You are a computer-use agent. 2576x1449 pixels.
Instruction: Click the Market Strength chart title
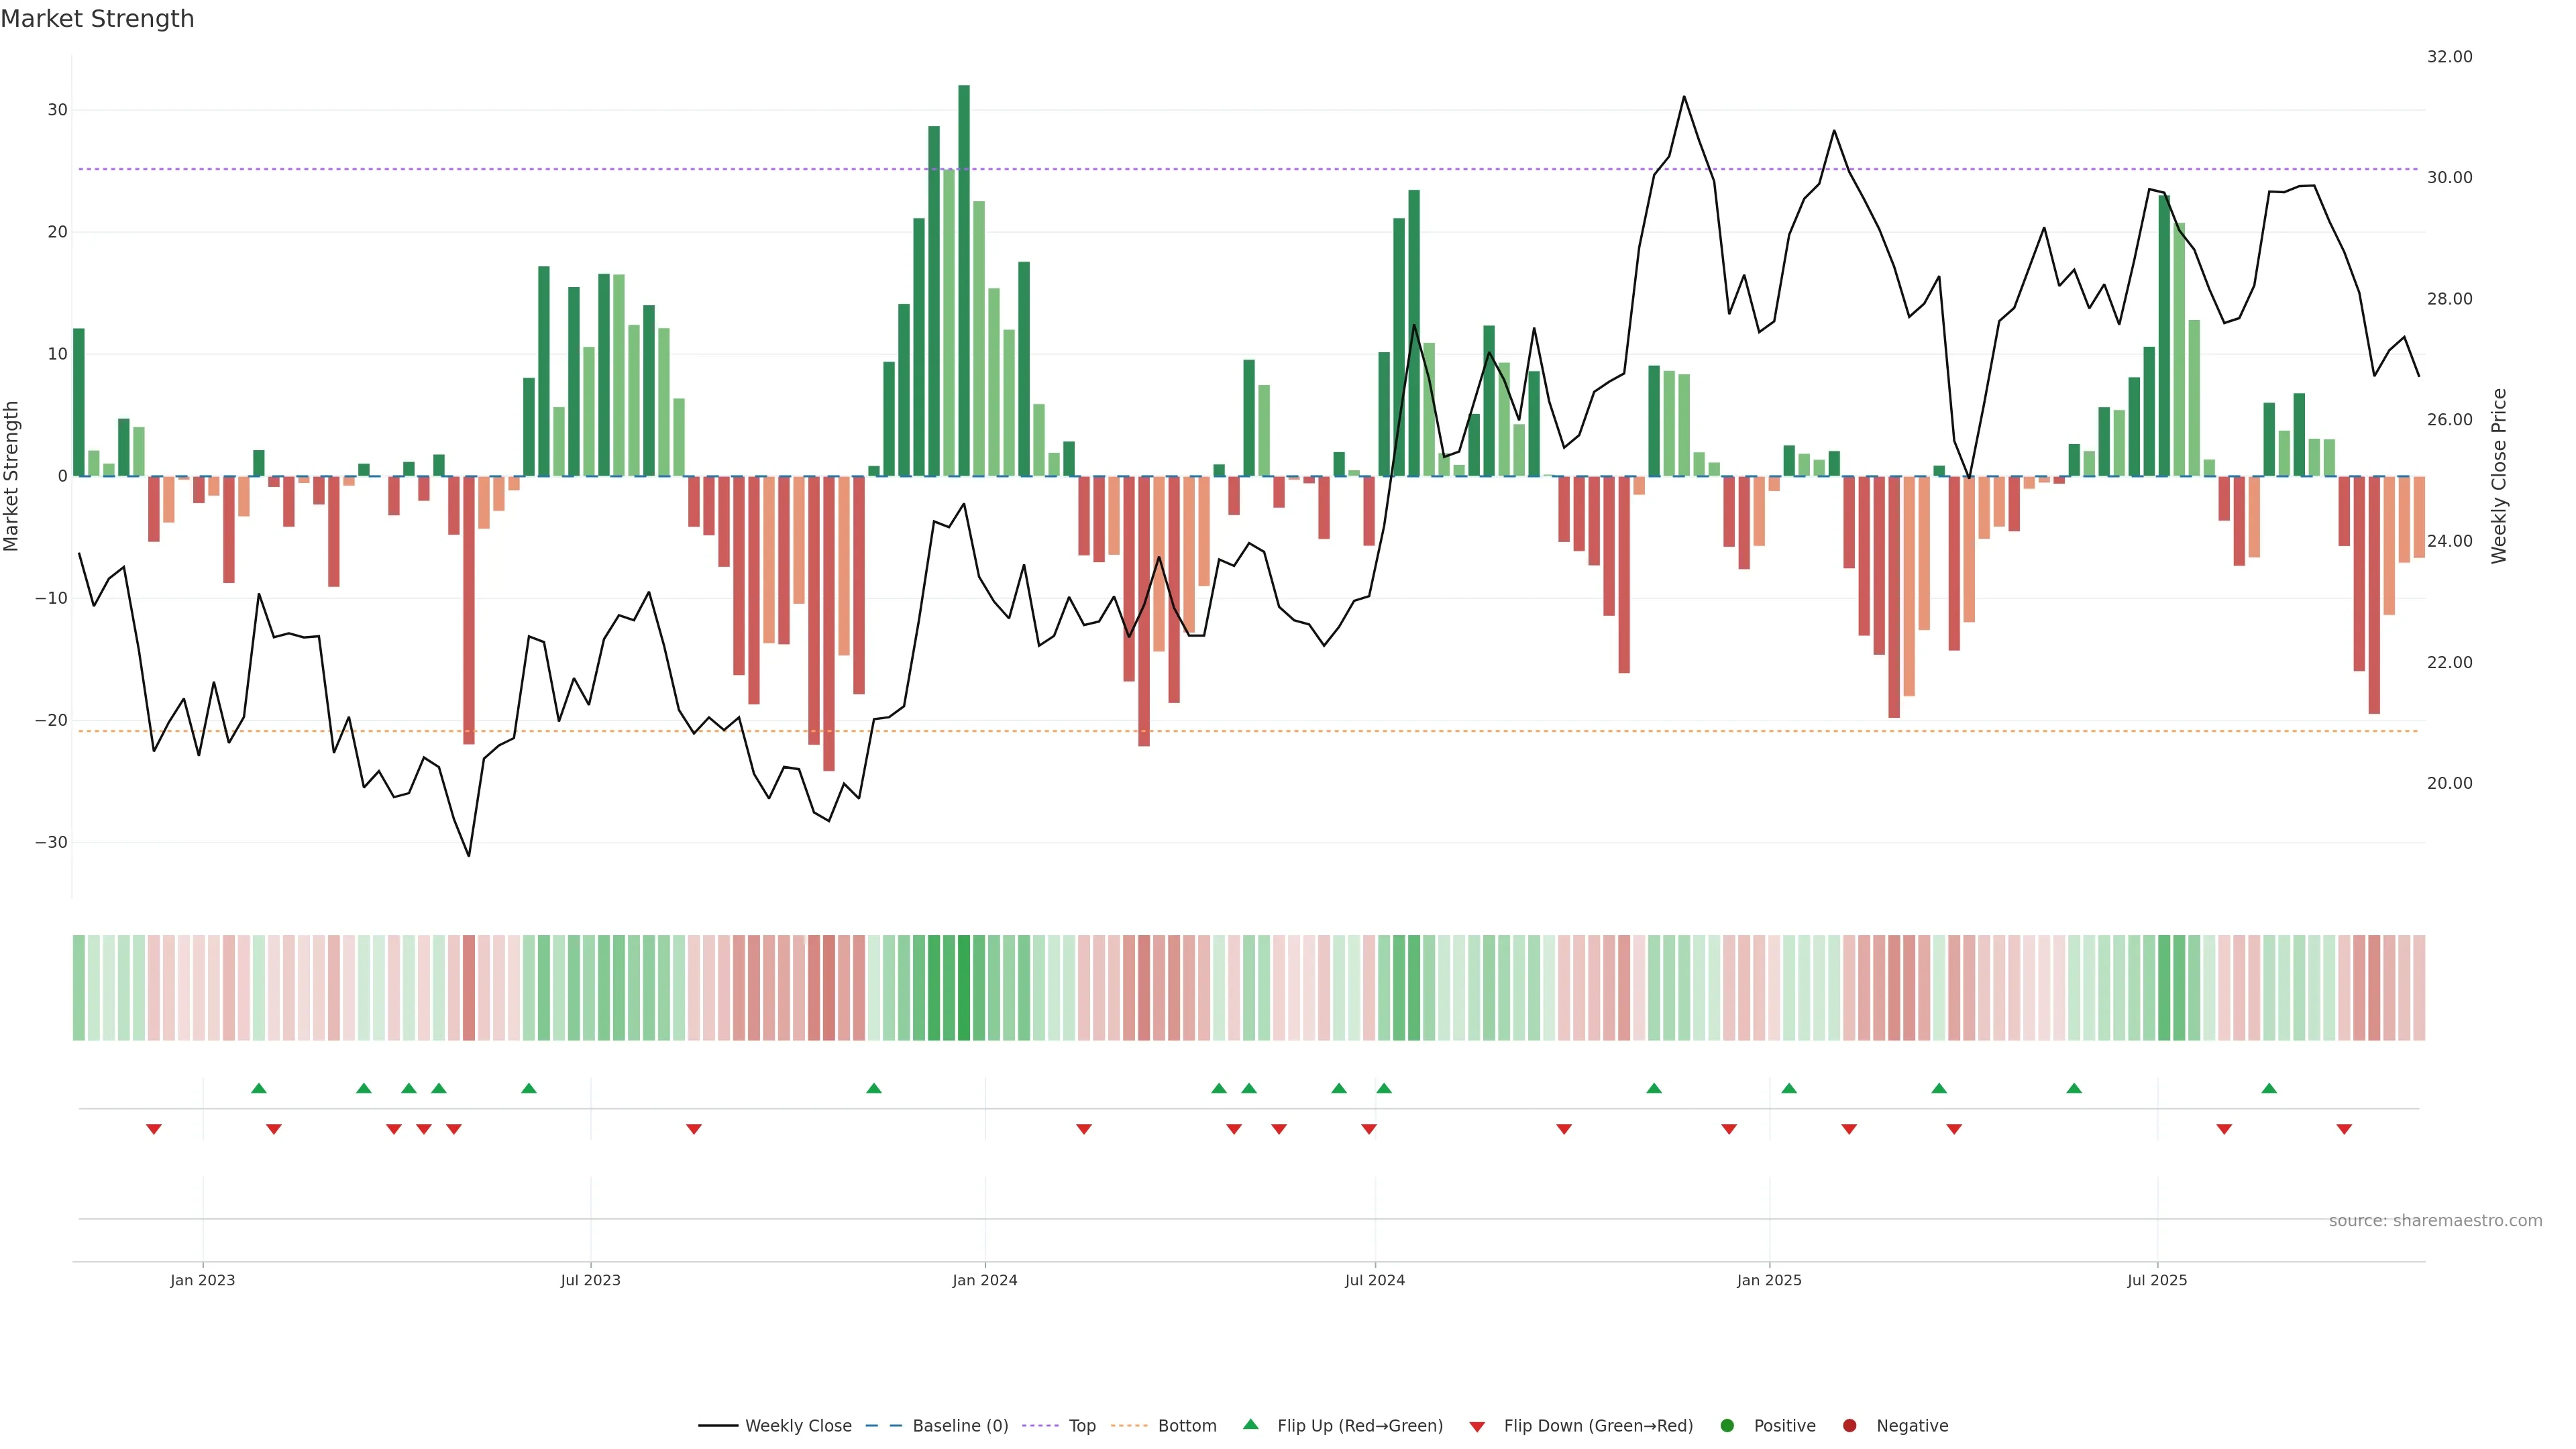point(97,19)
